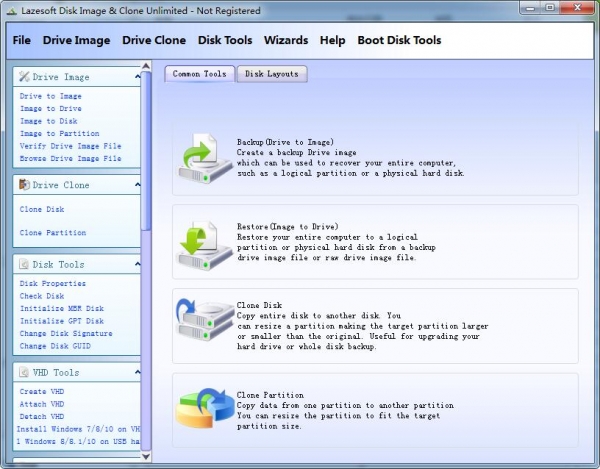Click the Drive Clone panel header icon

click(25, 185)
